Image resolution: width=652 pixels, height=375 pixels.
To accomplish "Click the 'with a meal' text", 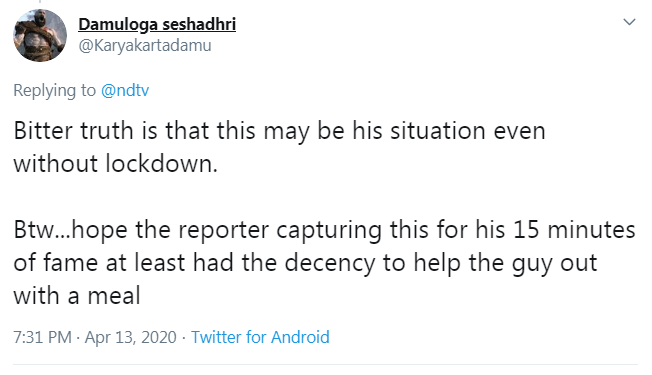I will 77,296.
